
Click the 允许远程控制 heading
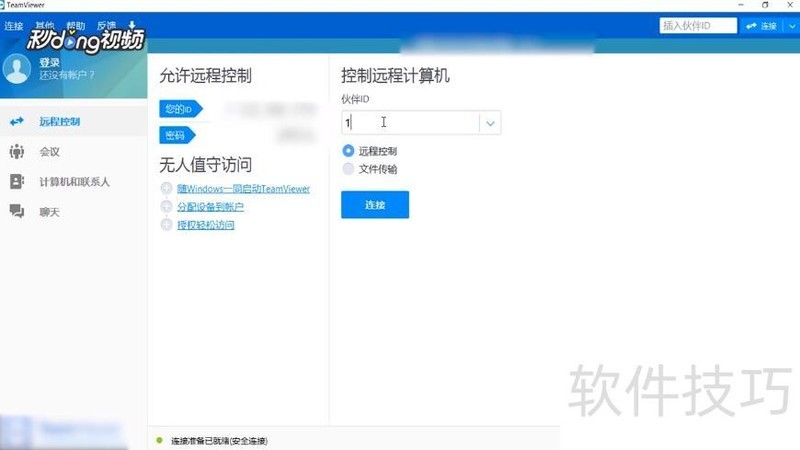(x=206, y=76)
